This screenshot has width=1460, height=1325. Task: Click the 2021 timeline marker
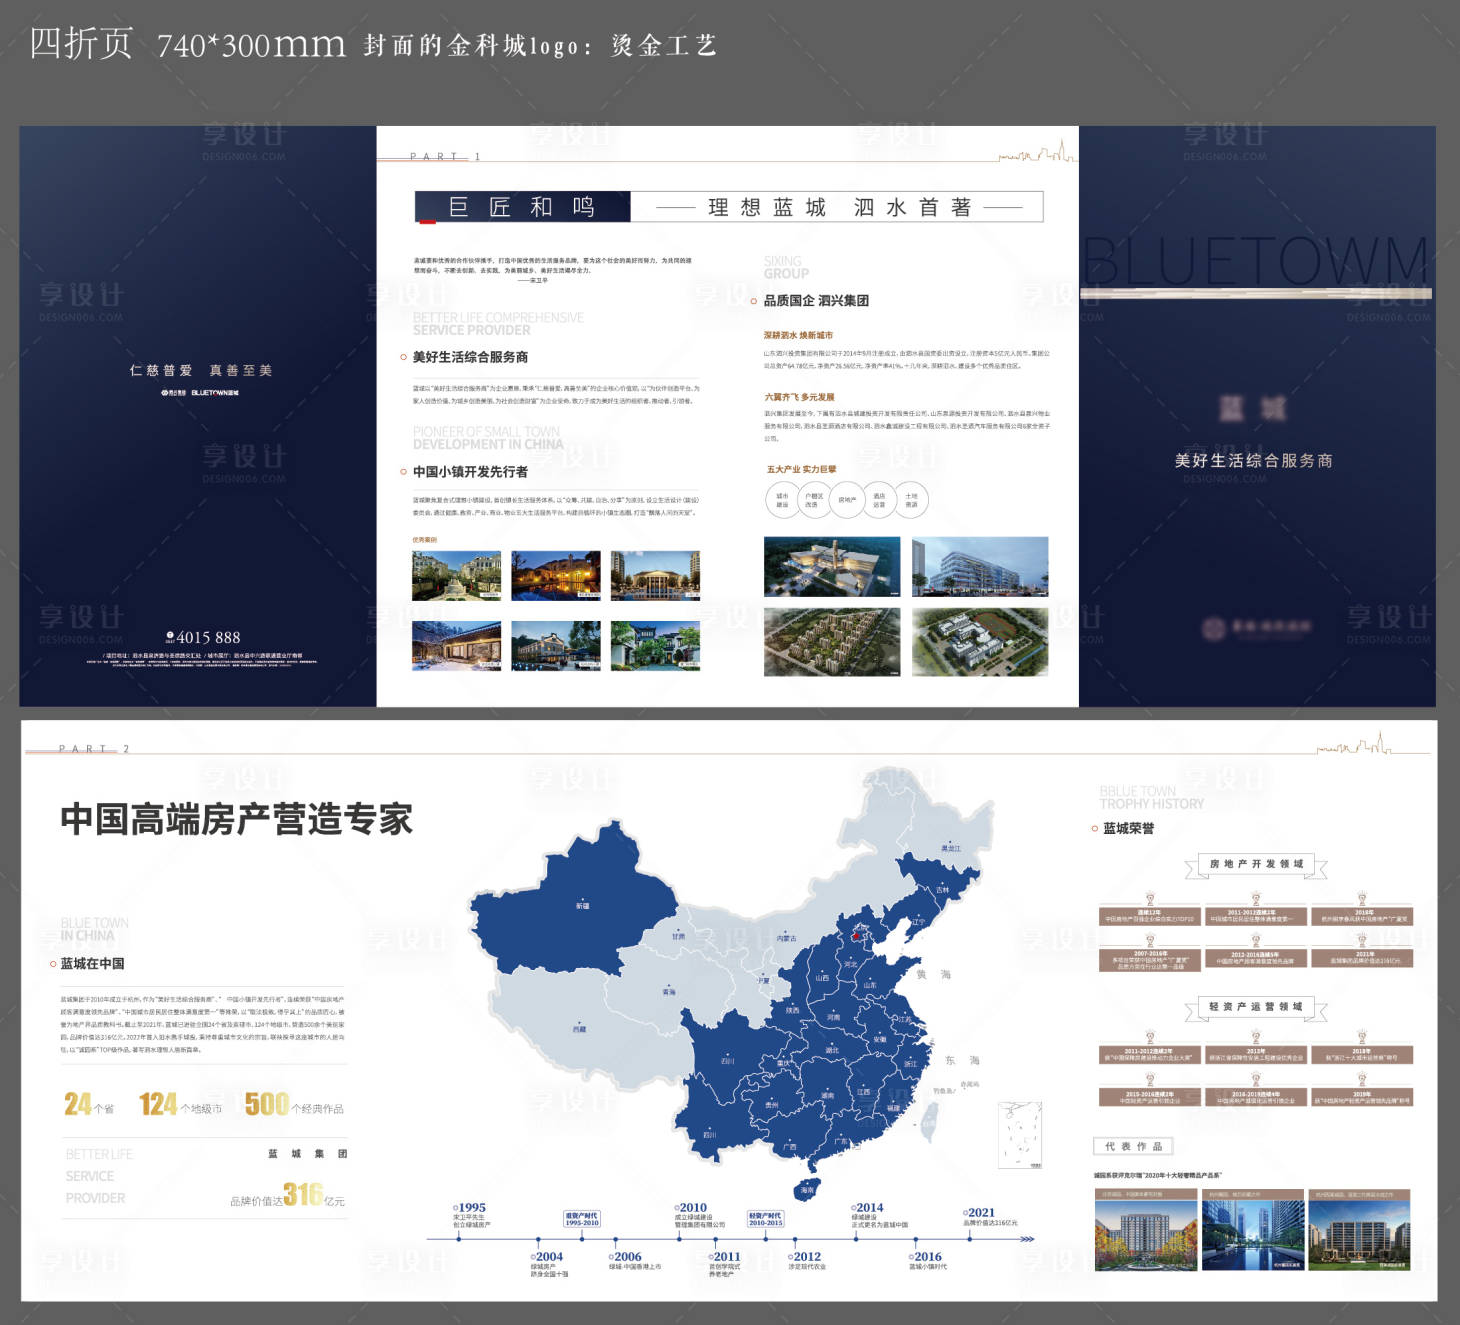pyautogui.click(x=979, y=1212)
